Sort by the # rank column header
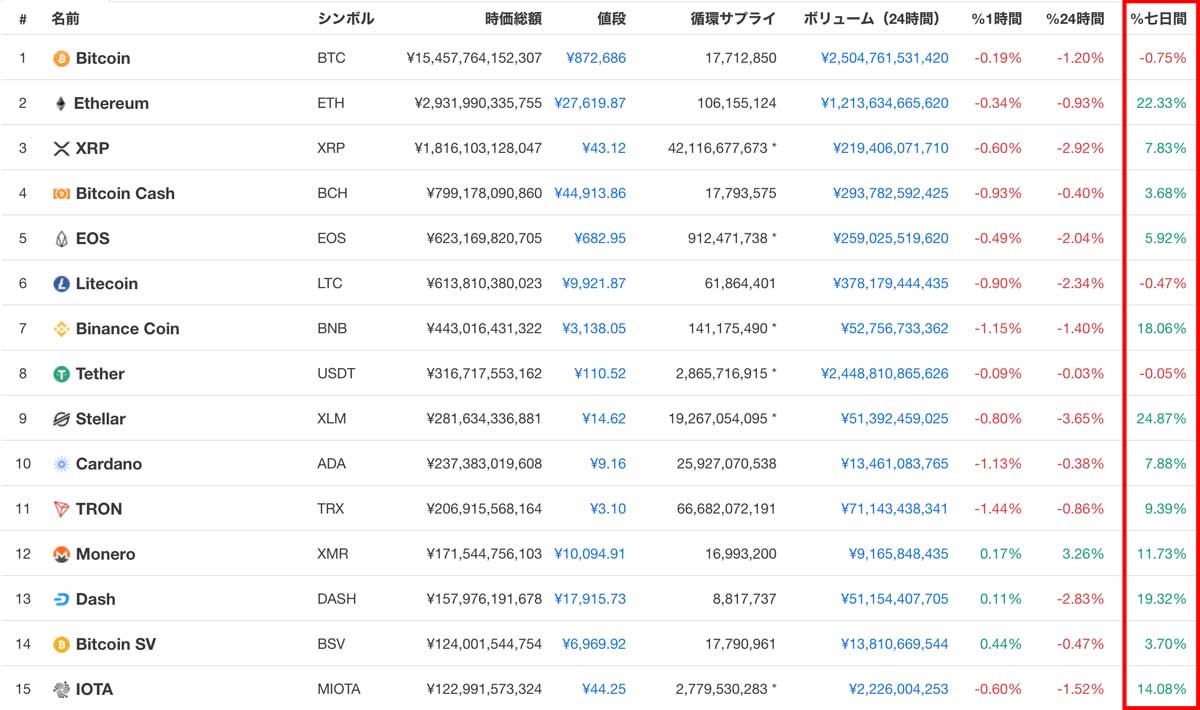Screen dimensions: 1200x710 click(23, 18)
